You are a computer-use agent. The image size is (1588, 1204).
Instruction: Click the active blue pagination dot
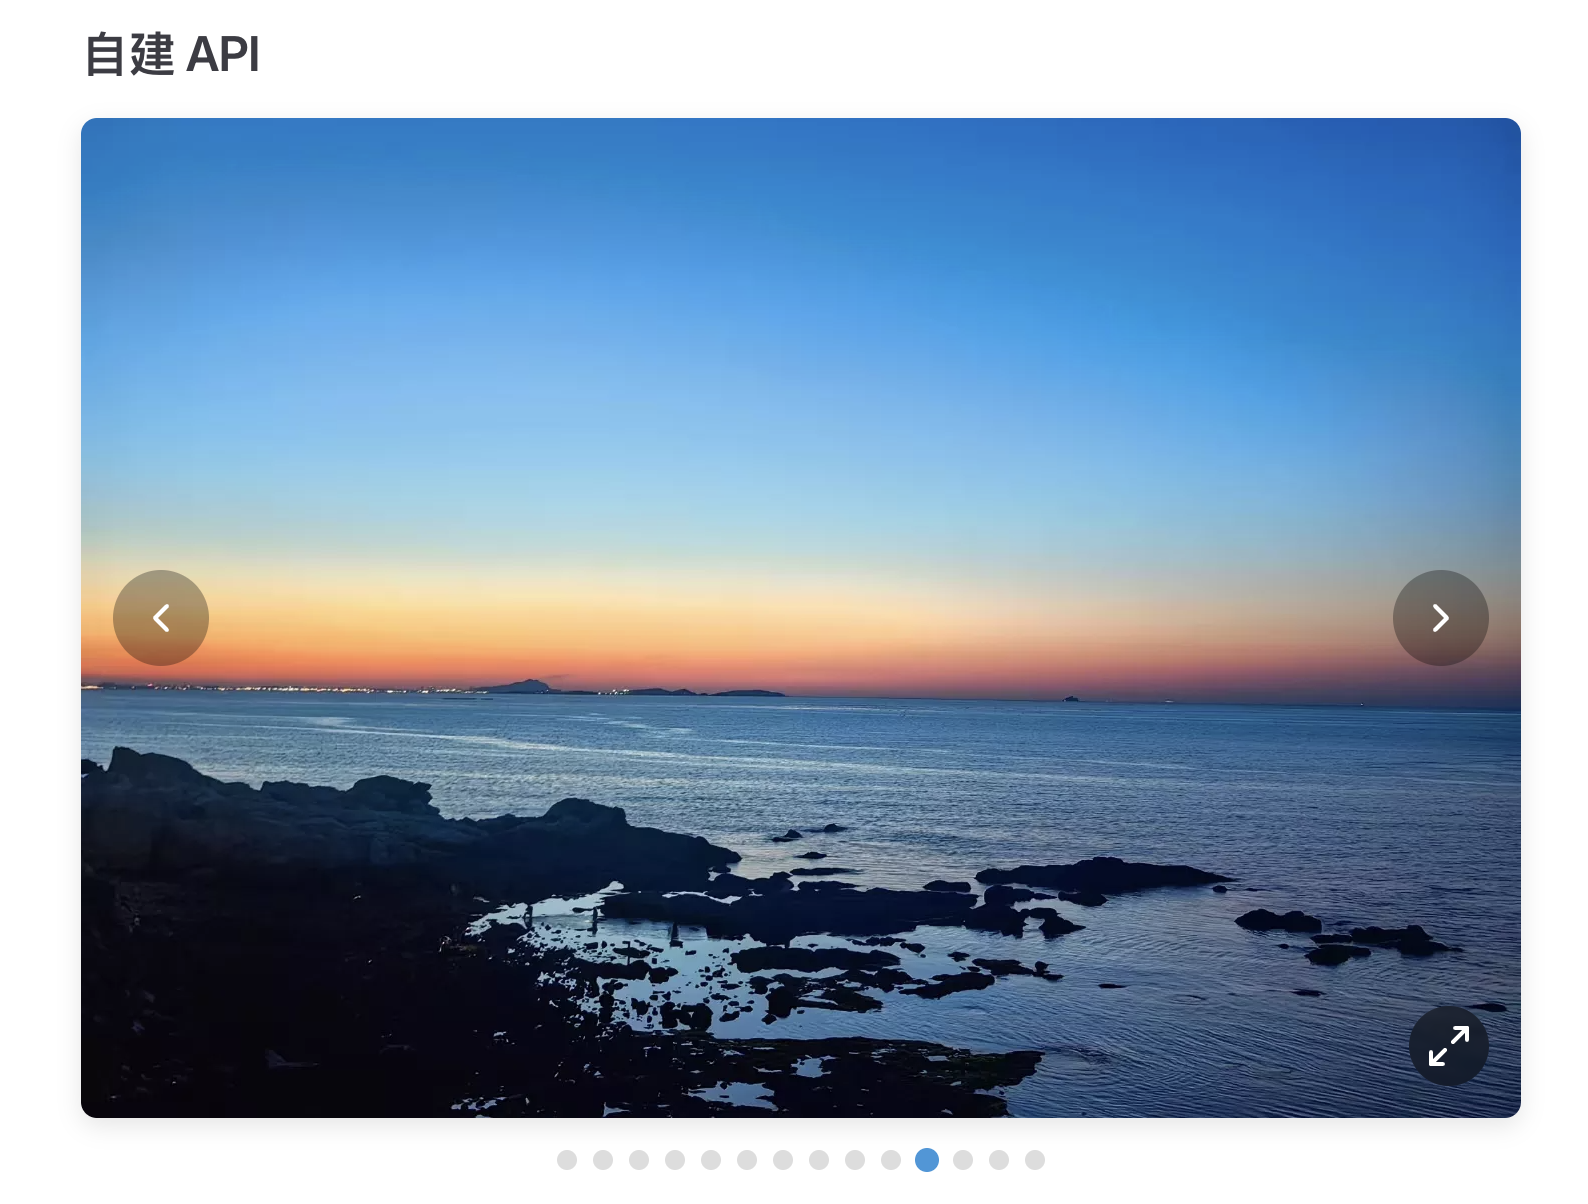[927, 1160]
